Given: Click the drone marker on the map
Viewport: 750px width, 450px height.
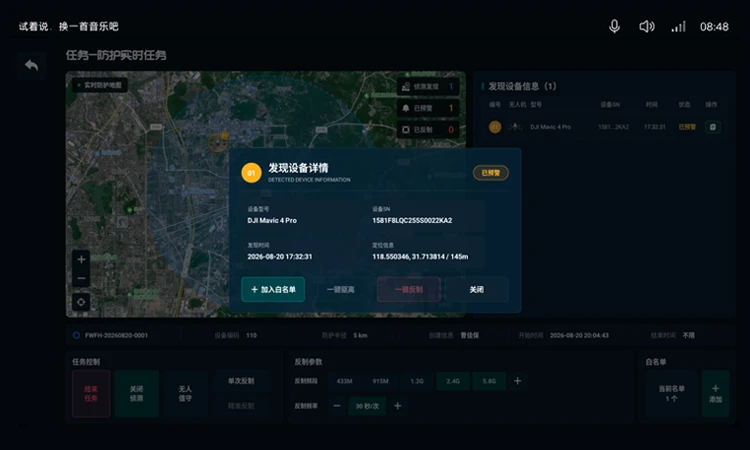Looking at the screenshot, I should (x=219, y=142).
